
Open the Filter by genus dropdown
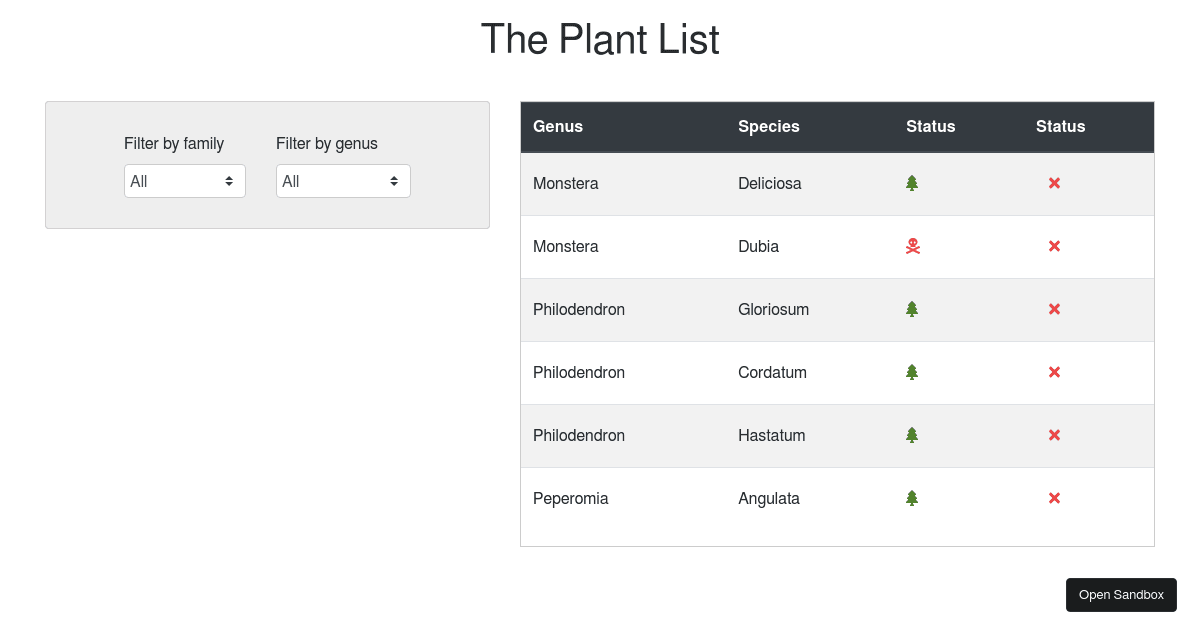pos(343,181)
